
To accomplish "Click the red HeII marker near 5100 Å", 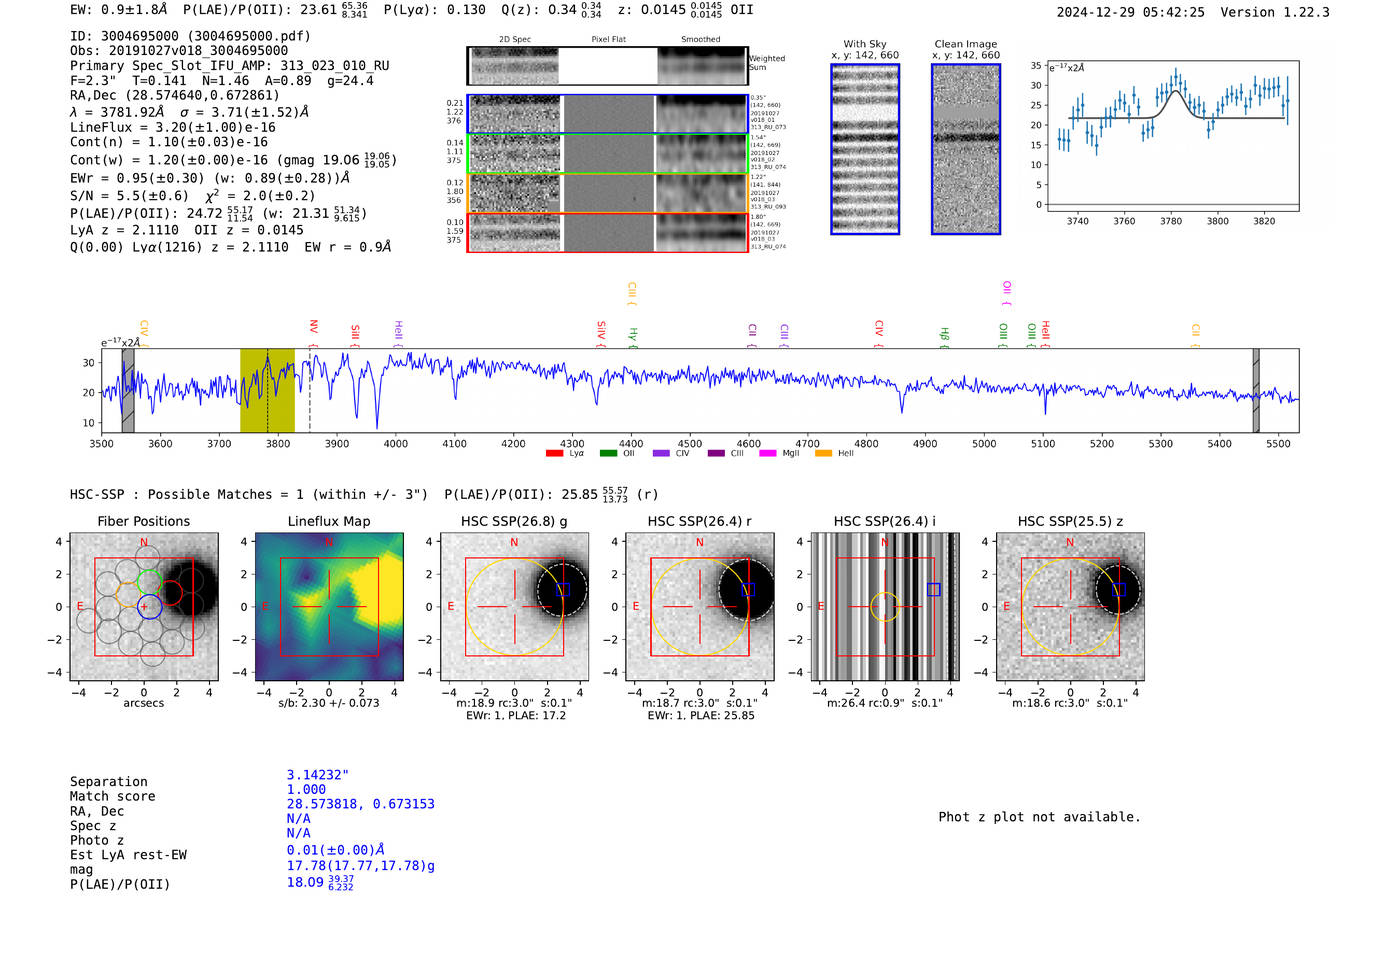I will click(x=1045, y=333).
